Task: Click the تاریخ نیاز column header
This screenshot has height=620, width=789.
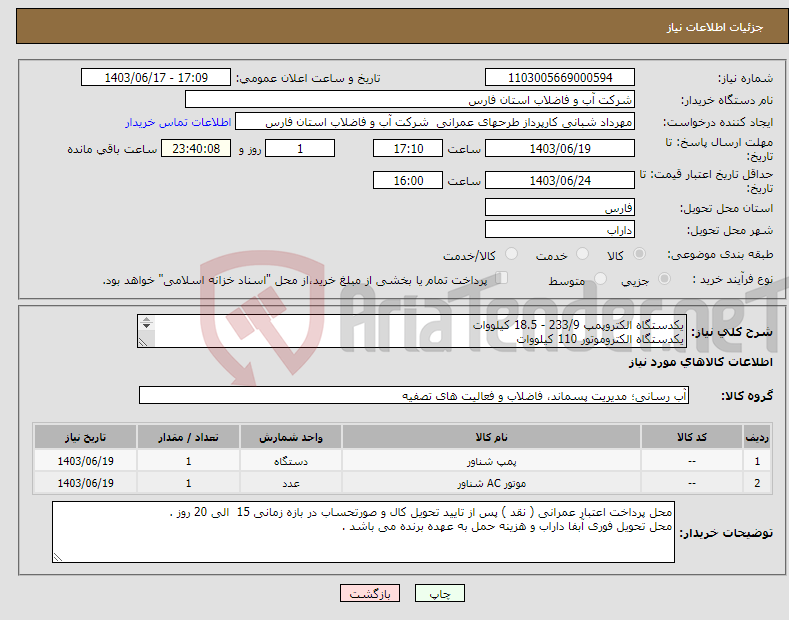Action: click(x=86, y=437)
